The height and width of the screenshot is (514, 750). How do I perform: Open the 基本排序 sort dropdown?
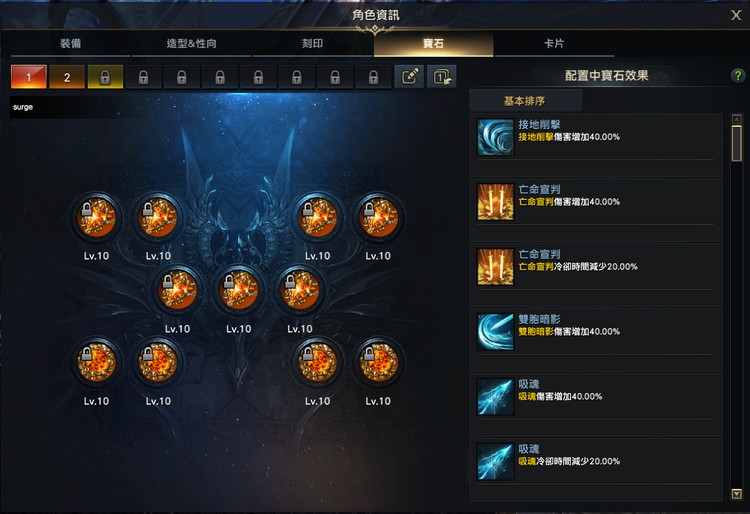coord(525,101)
